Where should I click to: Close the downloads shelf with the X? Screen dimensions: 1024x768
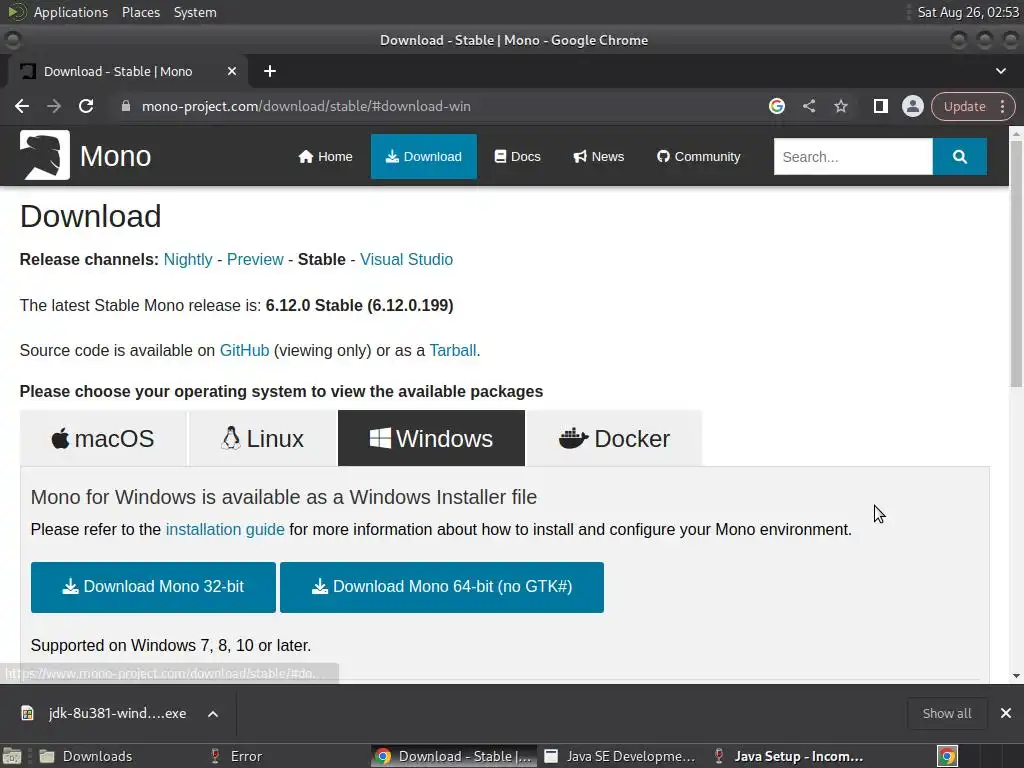coord(1006,713)
